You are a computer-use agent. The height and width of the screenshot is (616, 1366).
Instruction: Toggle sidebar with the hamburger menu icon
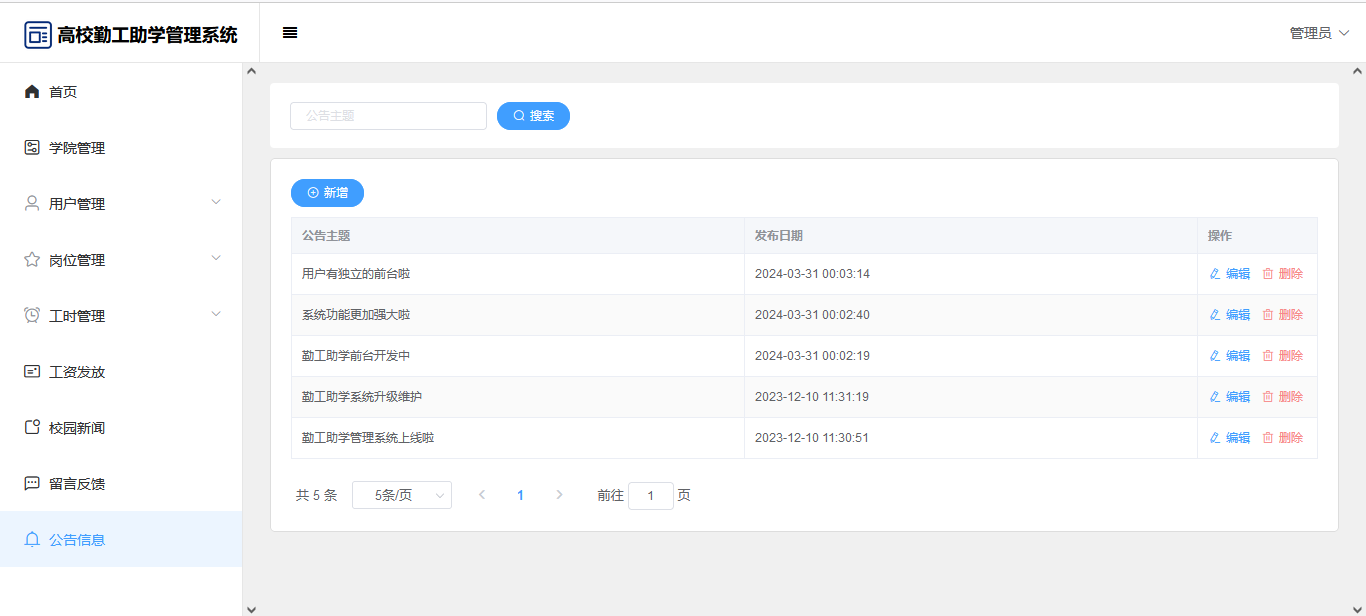pos(290,33)
